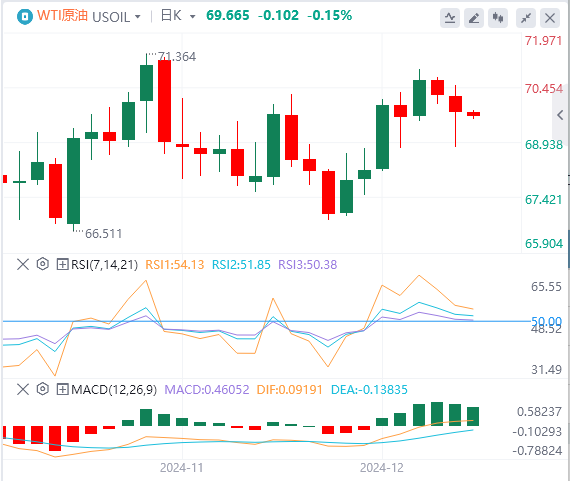Remove the MACD indicator with its X icon
The height and width of the screenshot is (481, 570).
click(23, 389)
